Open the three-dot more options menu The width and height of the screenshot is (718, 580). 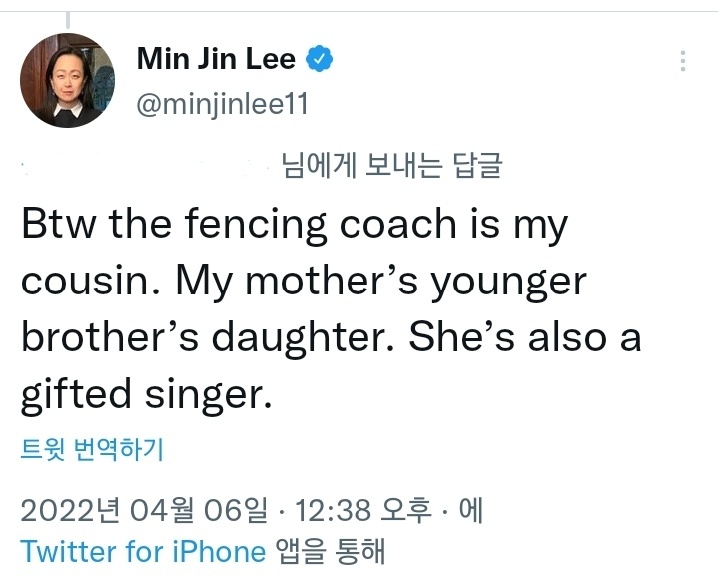(x=683, y=61)
